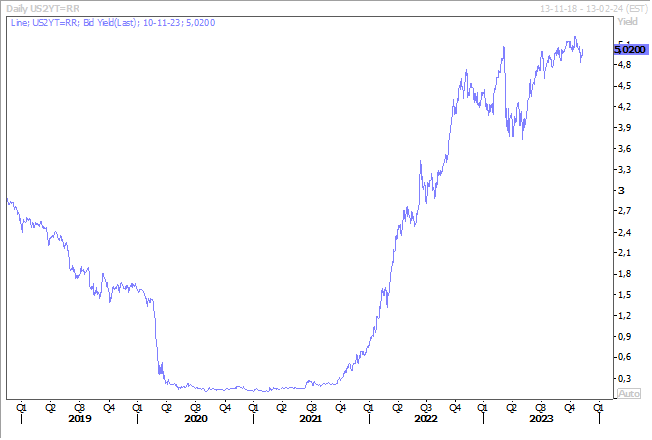652x440 pixels.
Task: Click the 3.9 tick on yield axis
Action: tap(625, 127)
